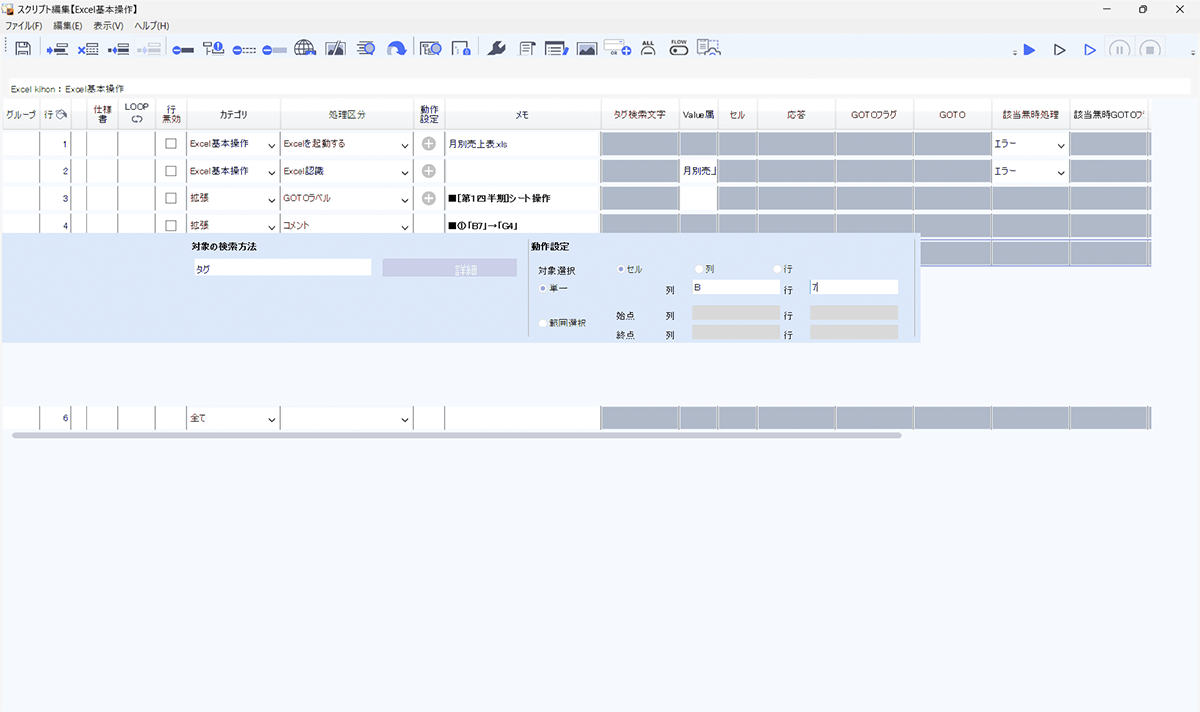Click the plus action-setting icon in row 2
This screenshot has width=1200, height=712.
click(428, 171)
